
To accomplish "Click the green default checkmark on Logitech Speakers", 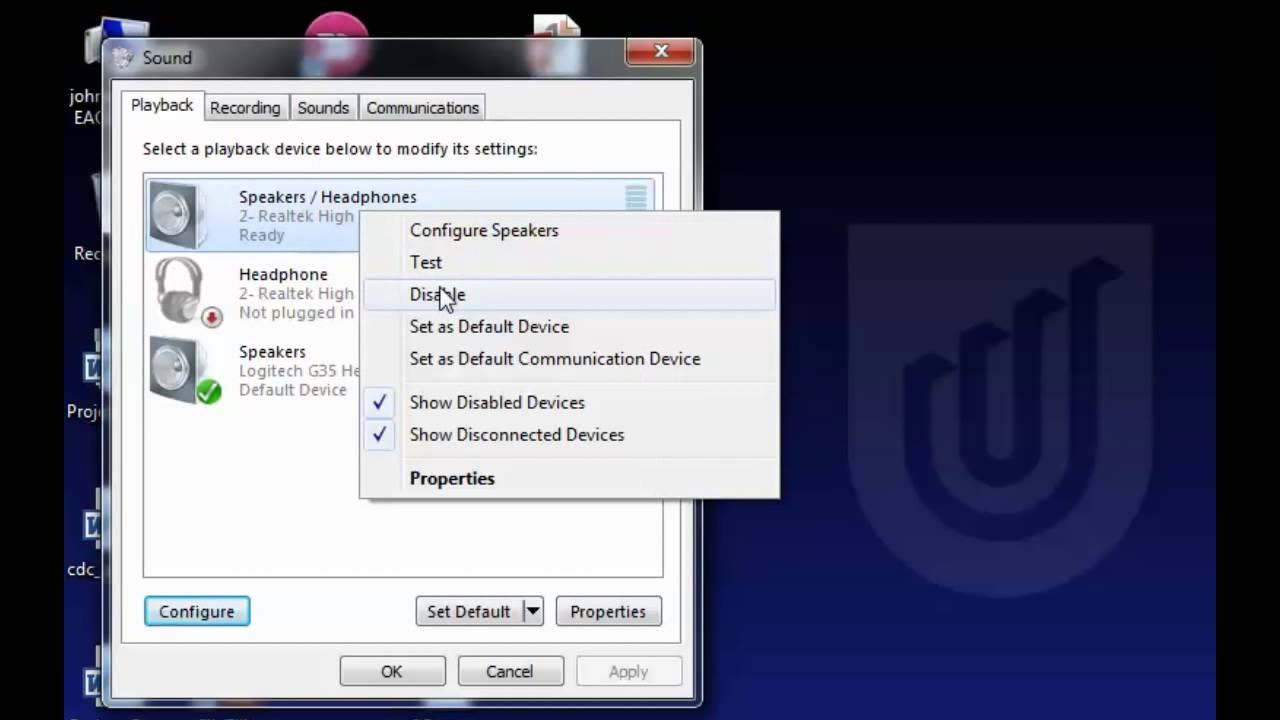I will [x=209, y=393].
